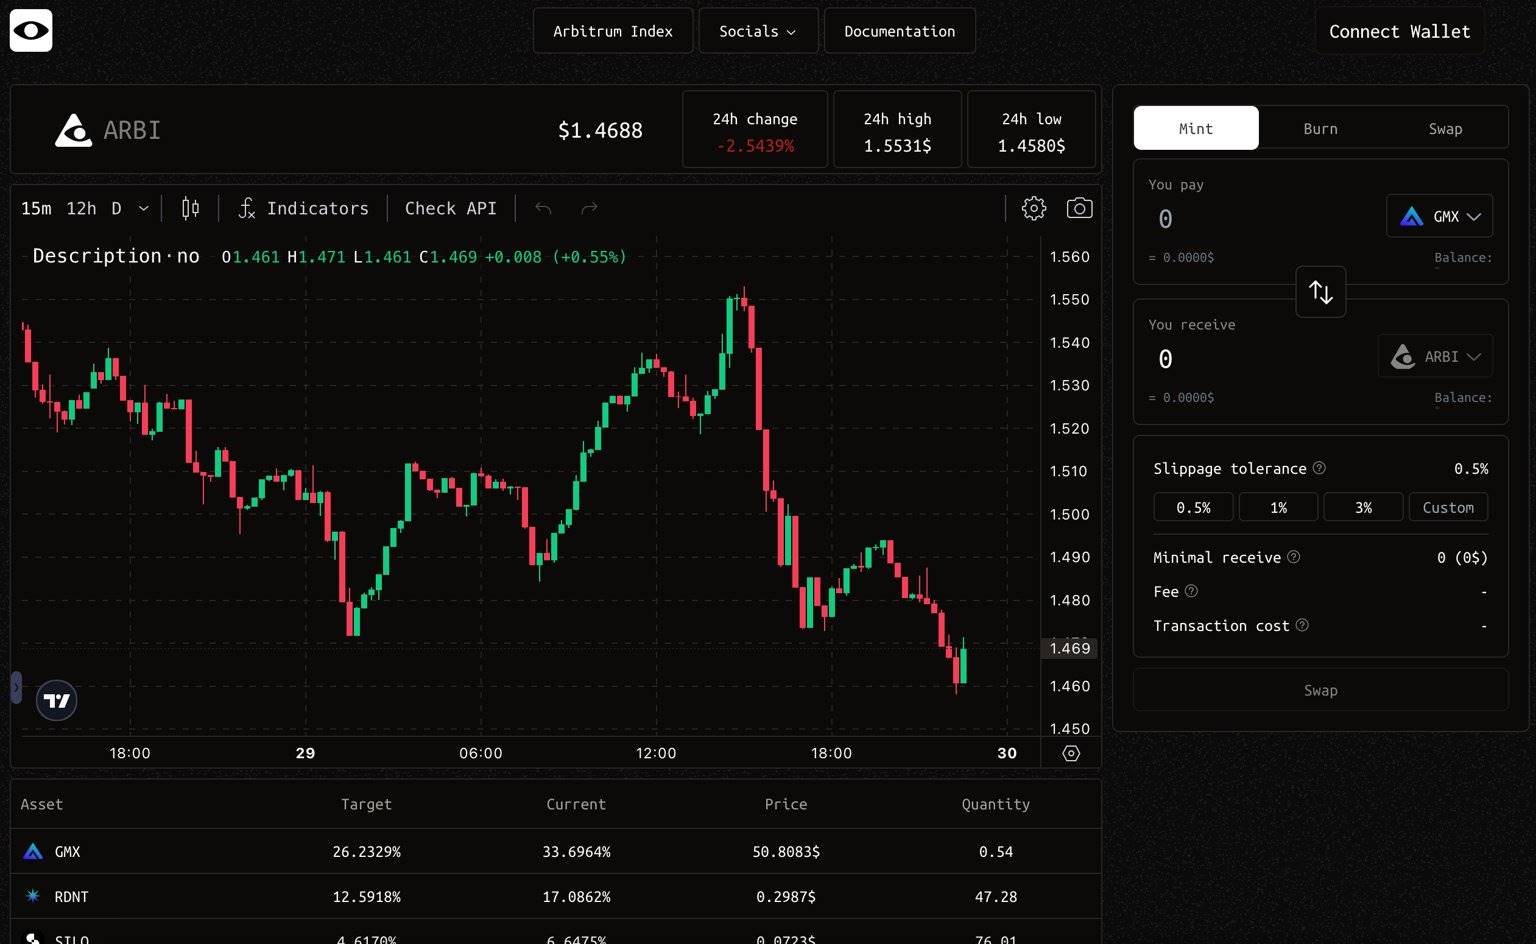Open the Indicators fx menu
1536x944 pixels.
pos(304,208)
